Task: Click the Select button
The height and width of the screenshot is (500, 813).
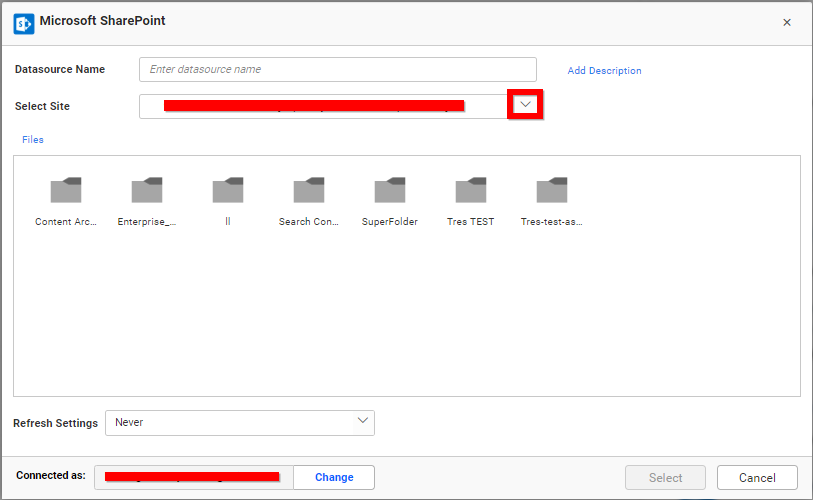Action: (665, 478)
